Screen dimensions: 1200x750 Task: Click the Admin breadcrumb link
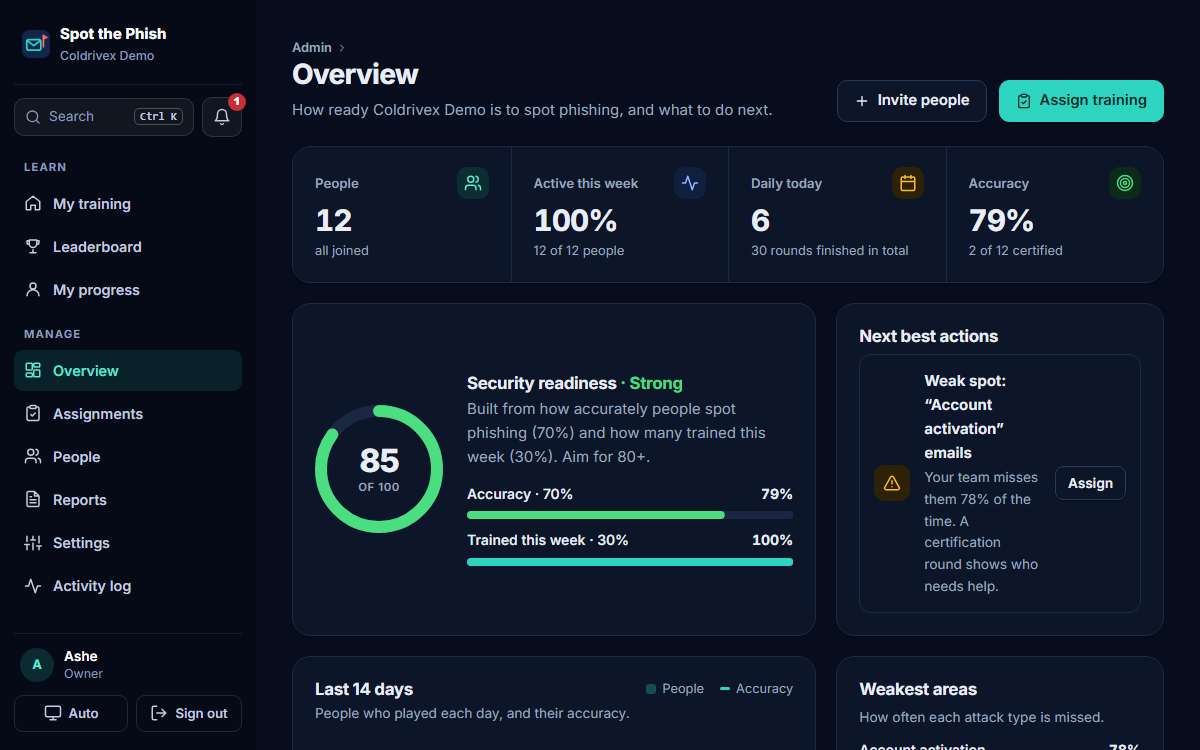click(312, 48)
